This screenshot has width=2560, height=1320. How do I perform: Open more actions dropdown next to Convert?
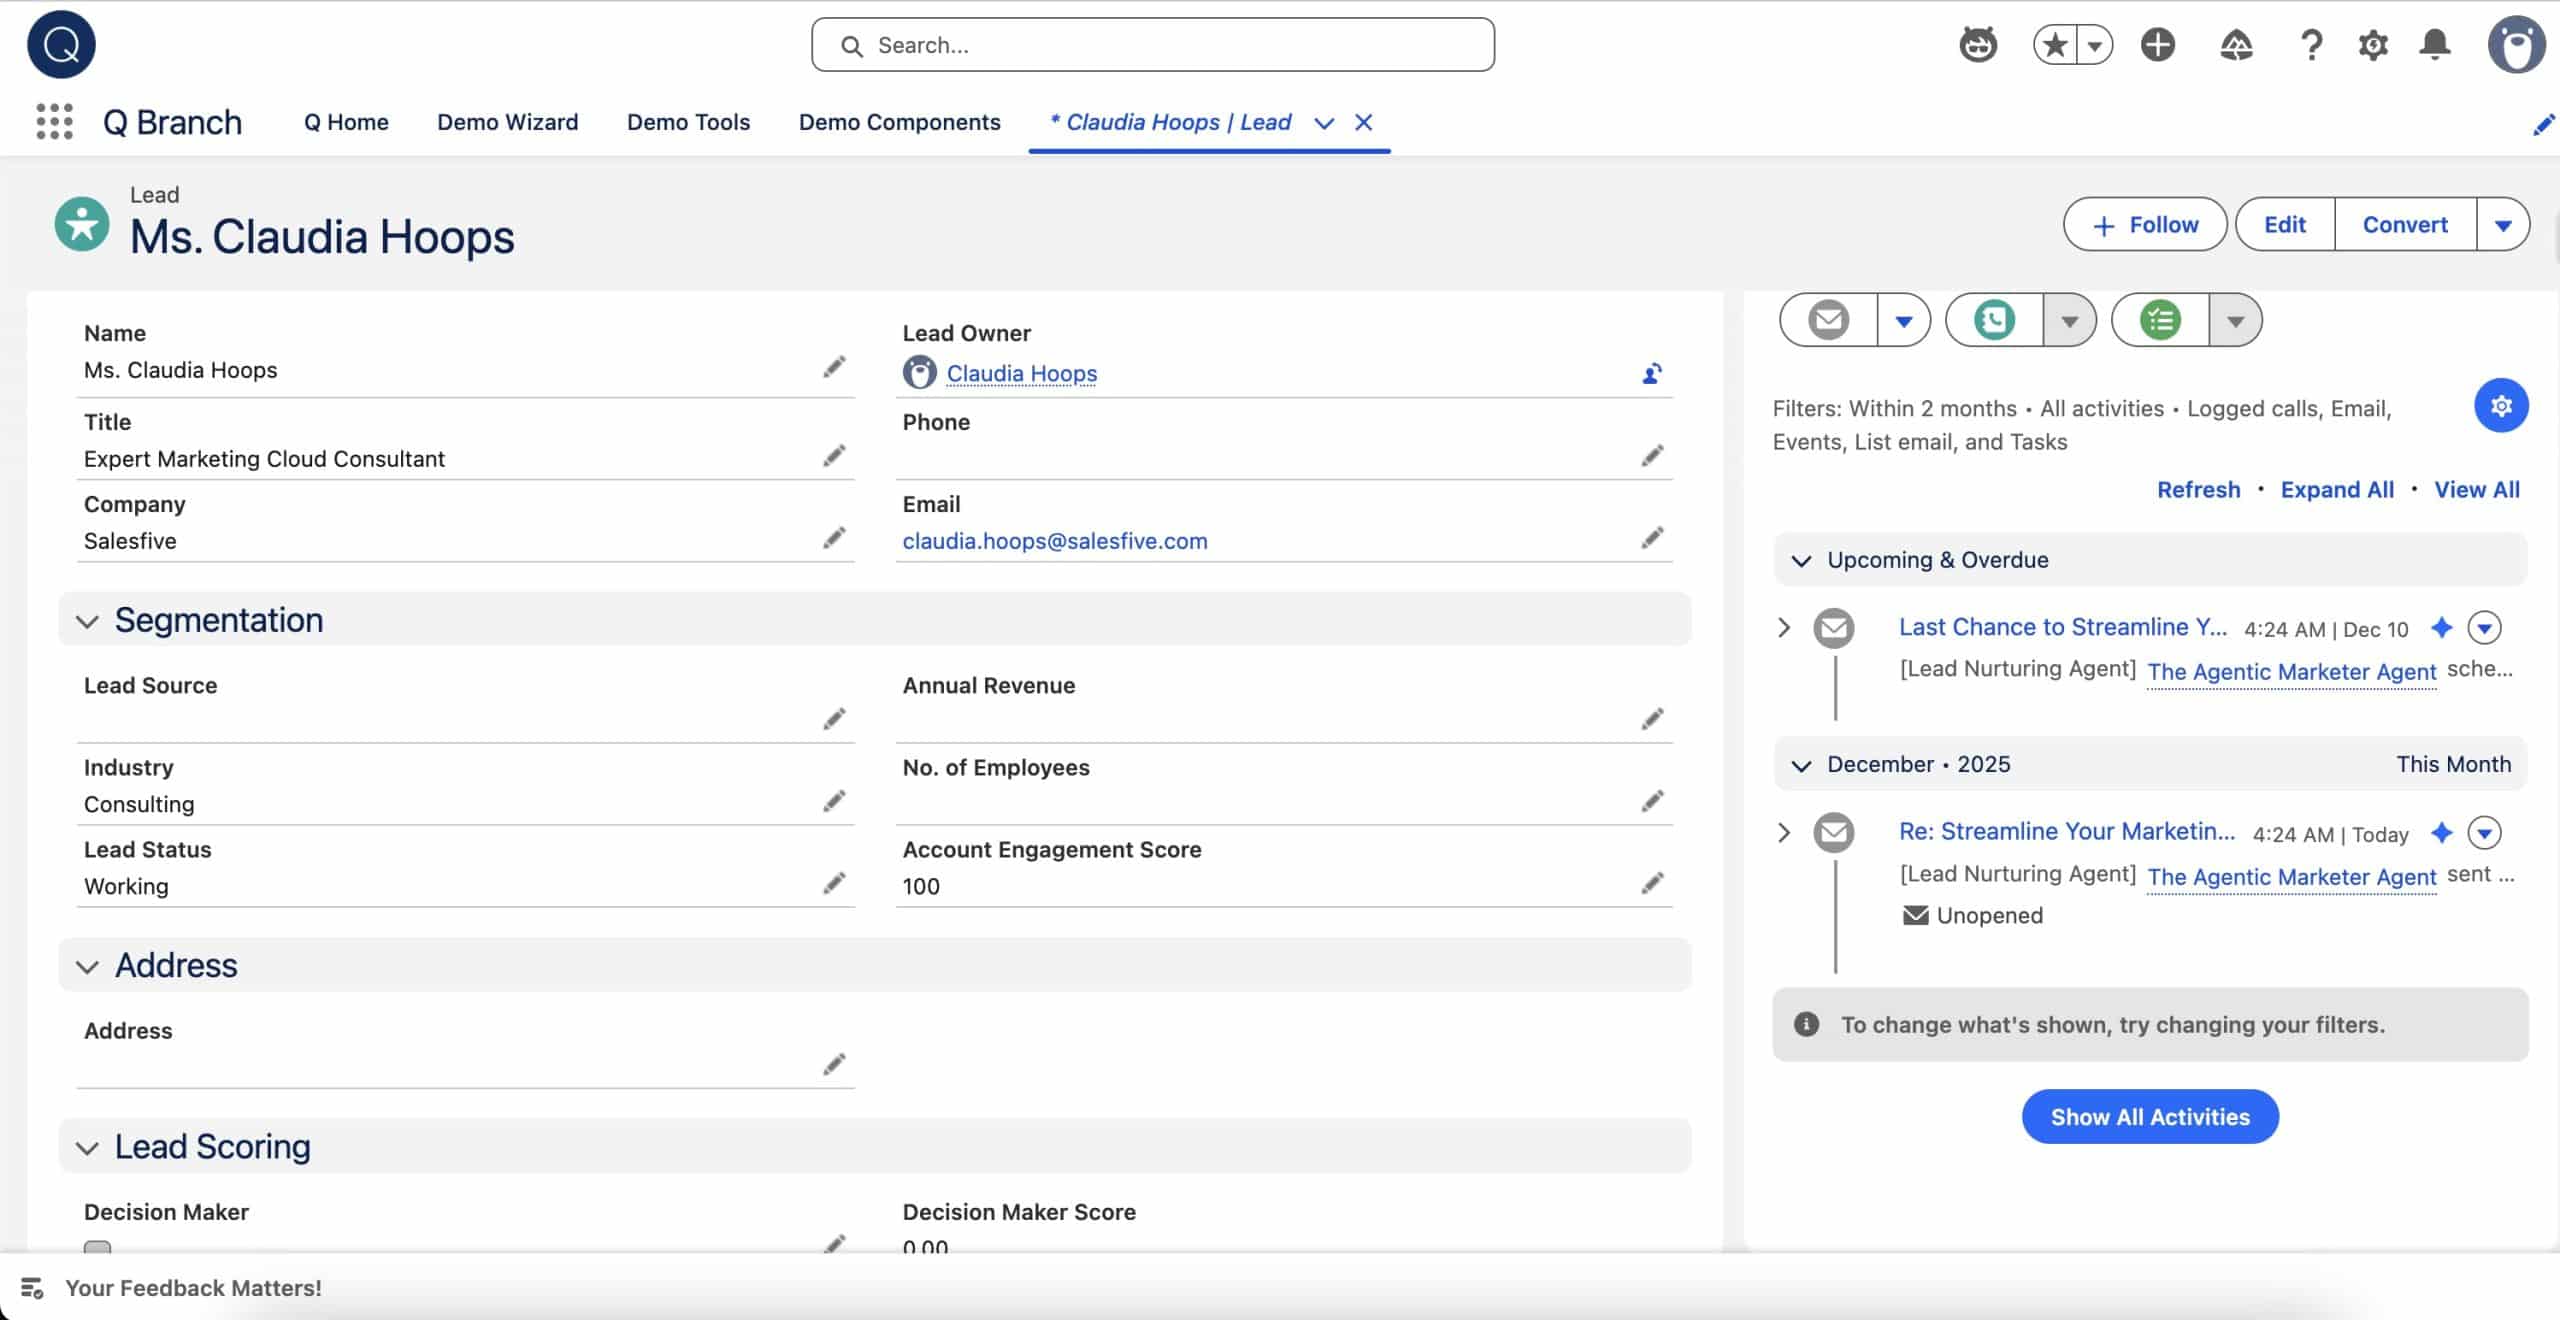[x=2503, y=225]
